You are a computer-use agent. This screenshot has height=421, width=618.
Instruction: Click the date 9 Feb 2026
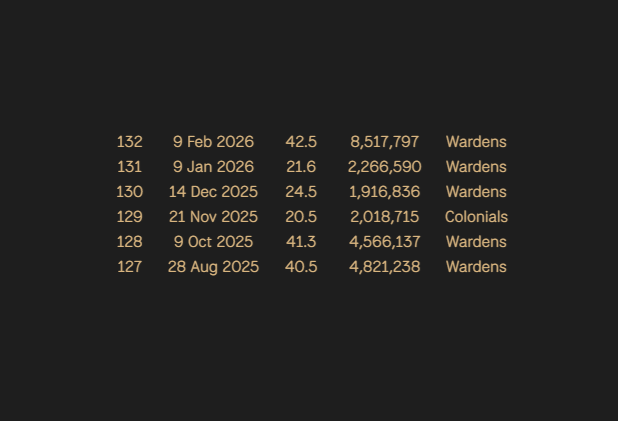213,142
